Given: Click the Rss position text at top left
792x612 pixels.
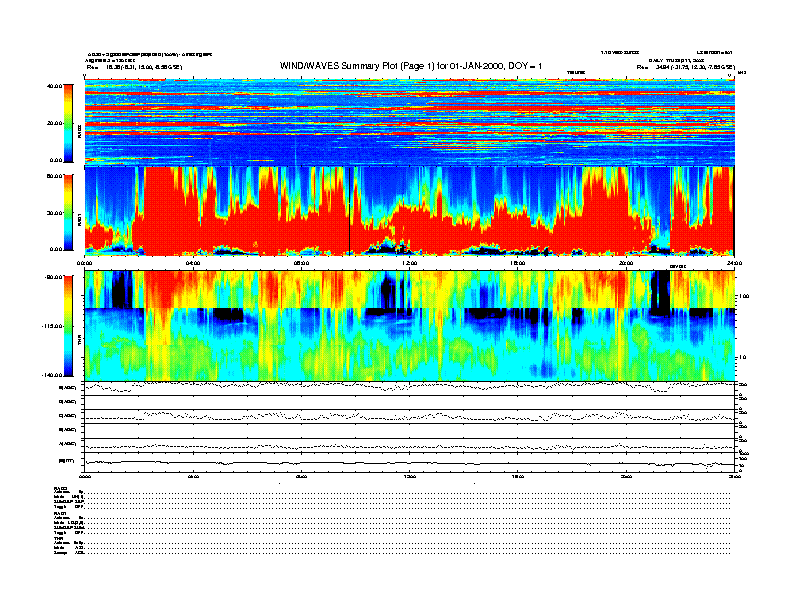Looking at the screenshot, I should click(134, 67).
